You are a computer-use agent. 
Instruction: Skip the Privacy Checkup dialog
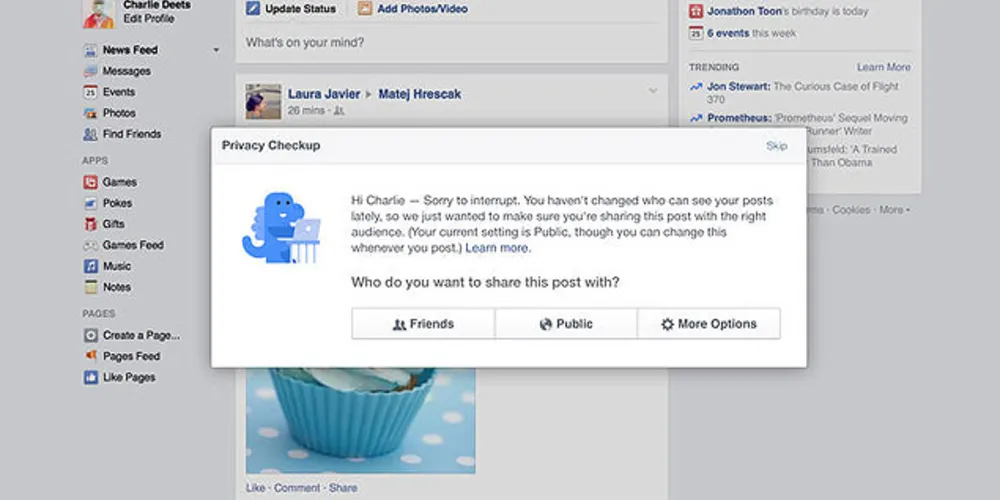(776, 146)
